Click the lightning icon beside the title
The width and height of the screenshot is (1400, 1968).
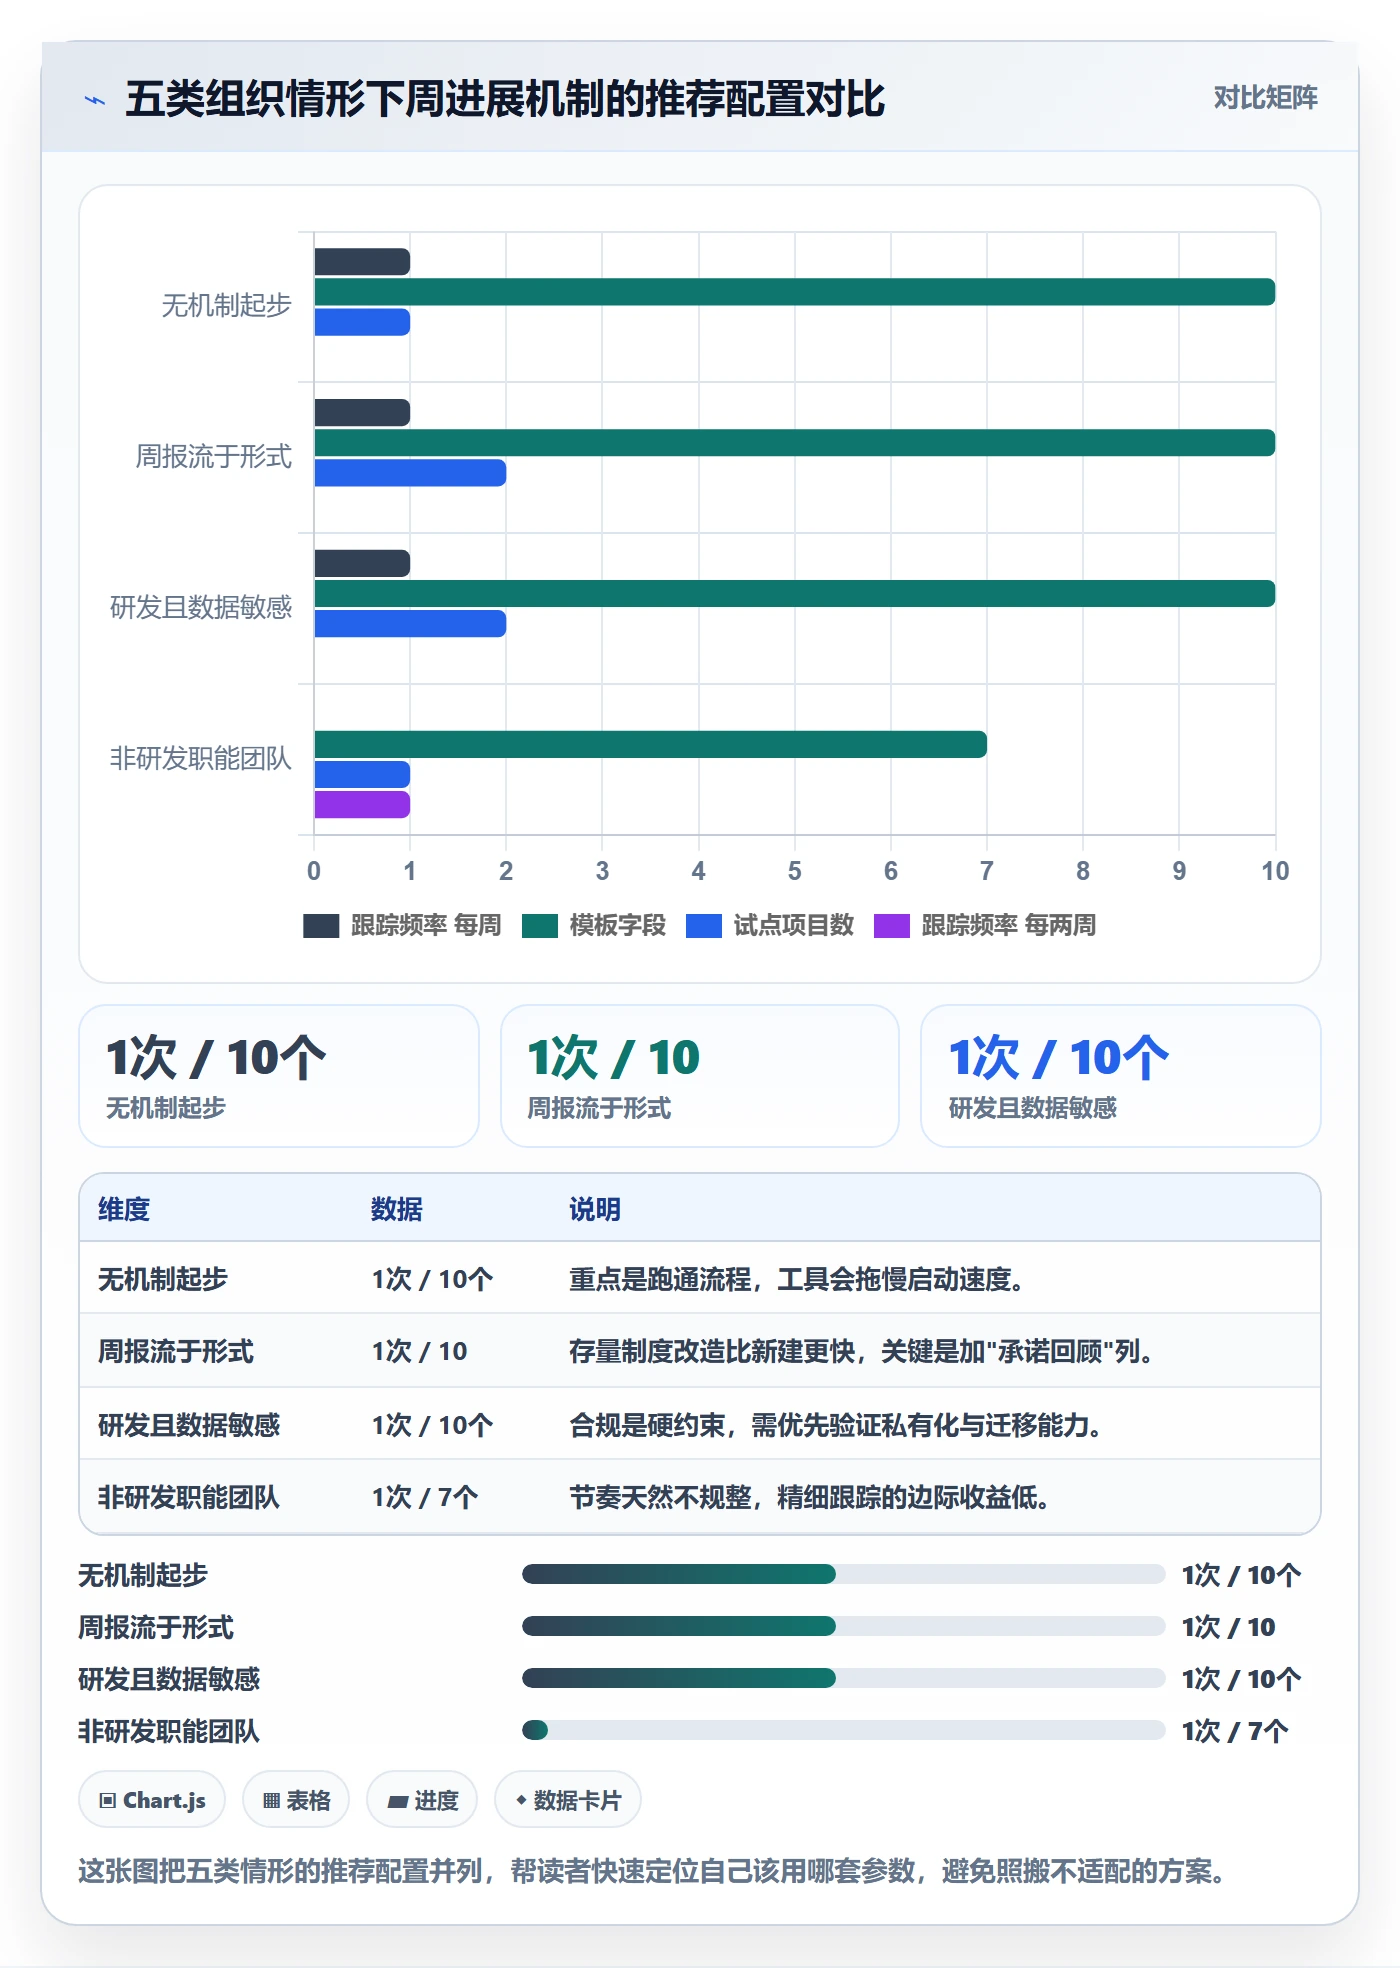pyautogui.click(x=95, y=100)
